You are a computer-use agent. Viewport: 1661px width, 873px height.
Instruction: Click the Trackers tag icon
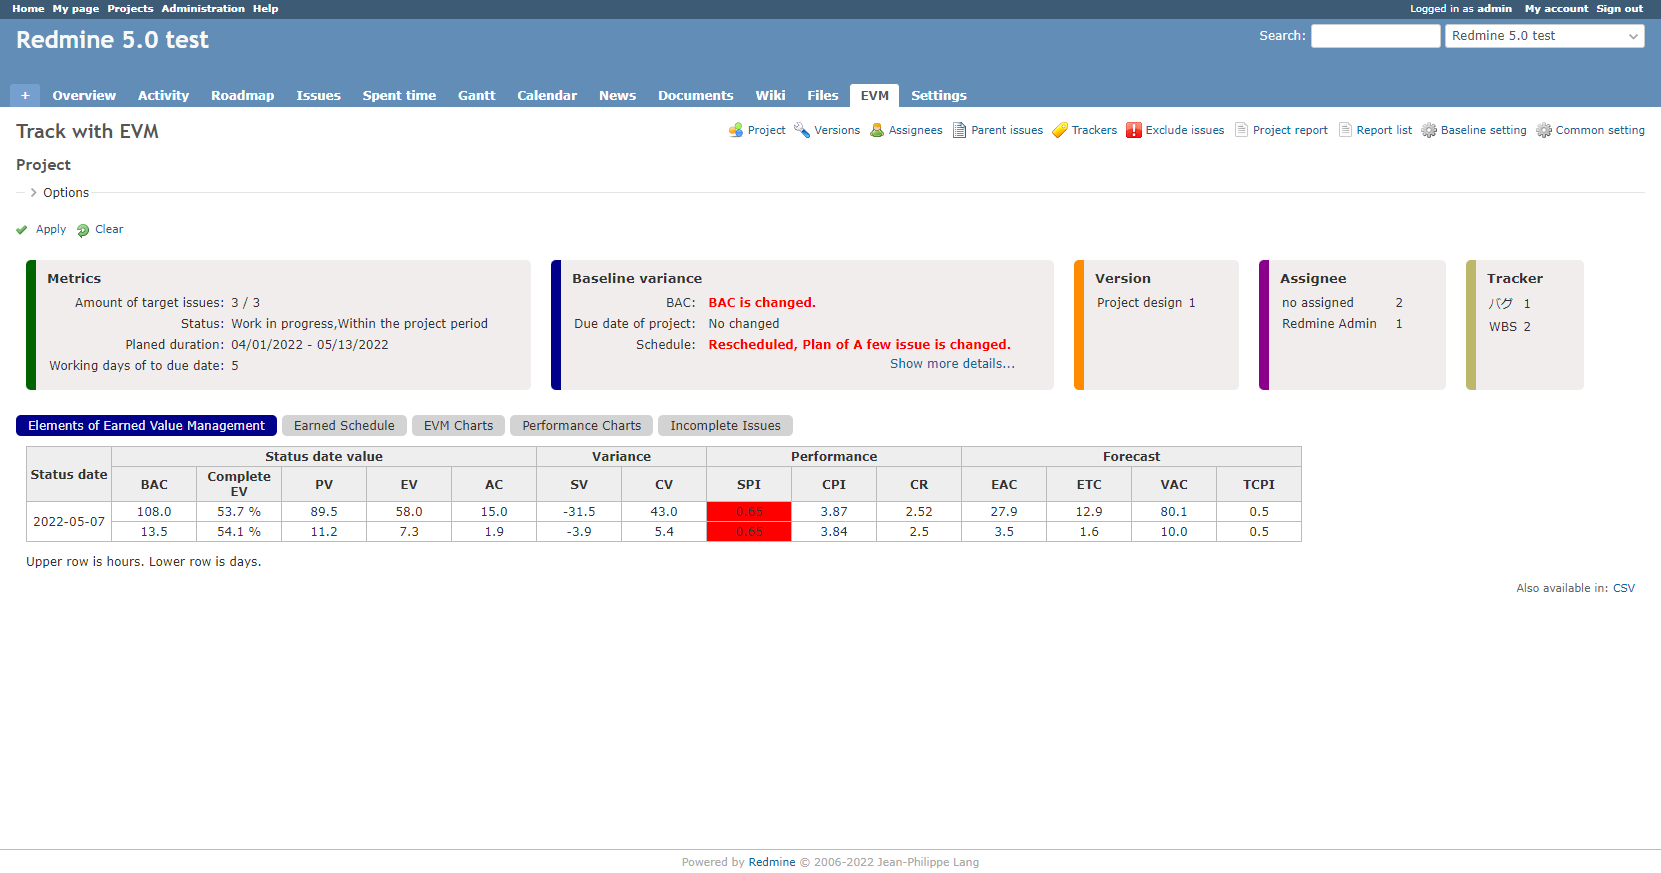1060,130
